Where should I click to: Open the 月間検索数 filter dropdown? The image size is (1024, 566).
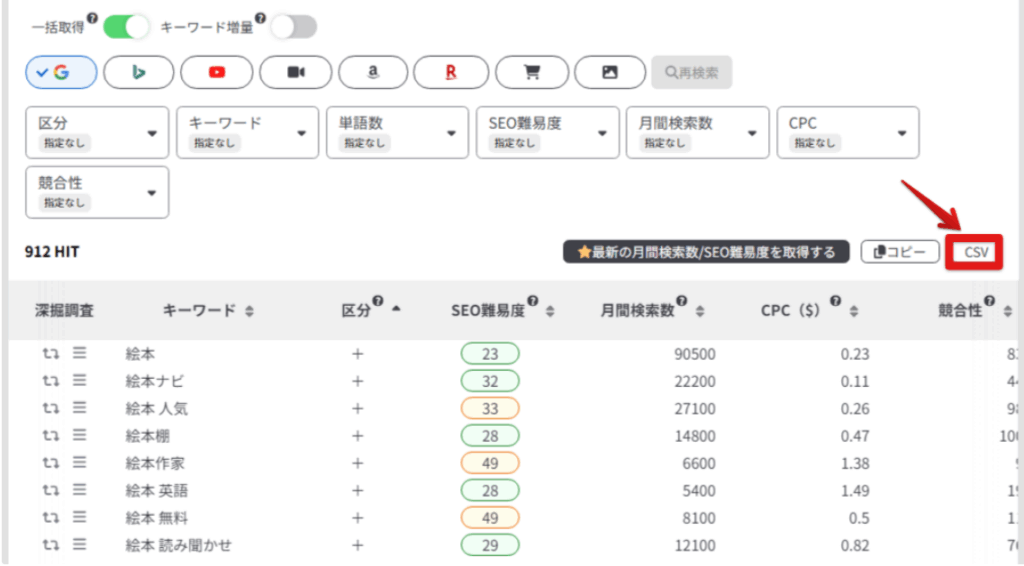[x=697, y=132]
